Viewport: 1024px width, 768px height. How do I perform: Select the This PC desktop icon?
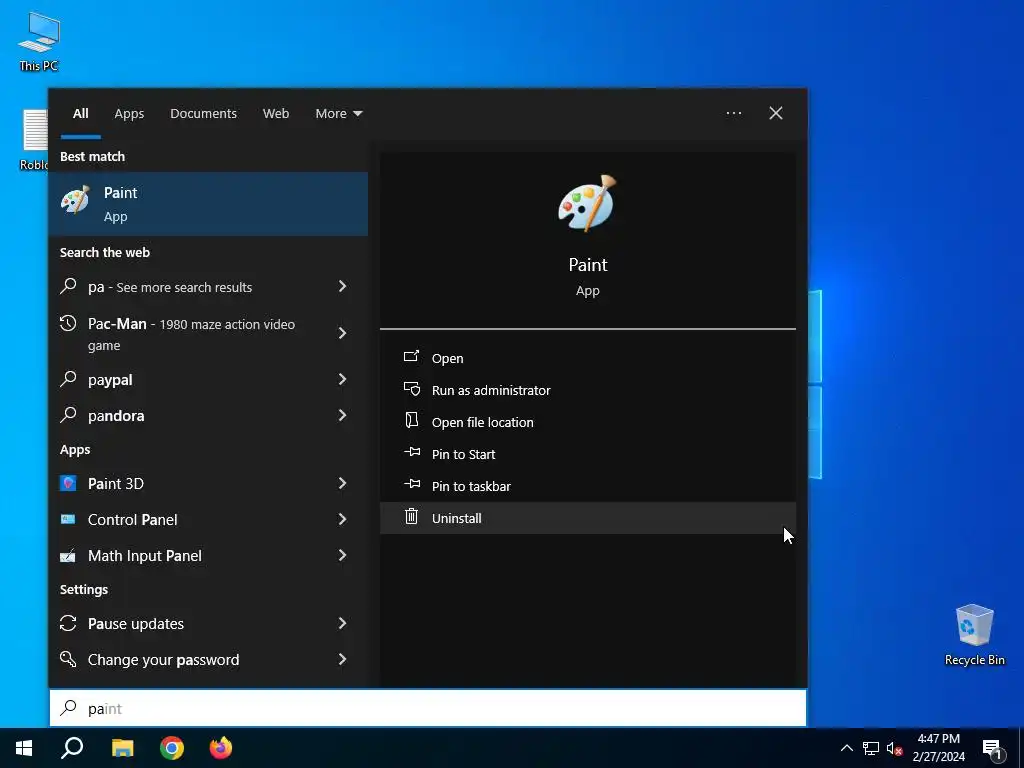39,40
